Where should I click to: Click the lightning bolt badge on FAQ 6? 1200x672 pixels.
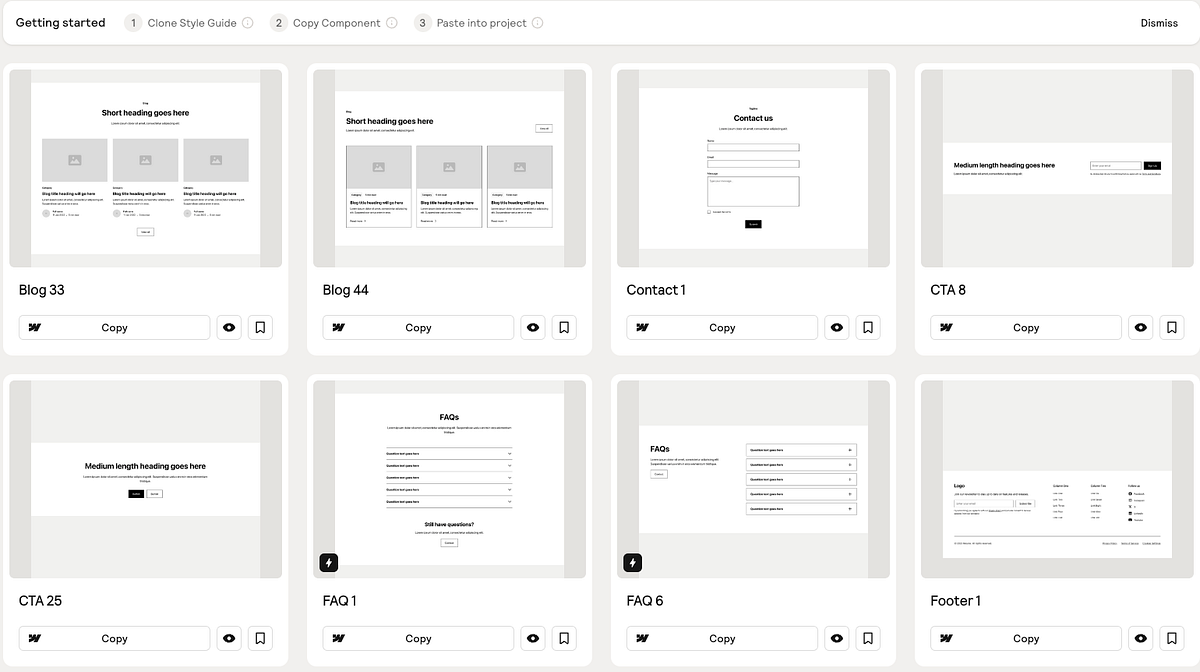click(x=632, y=562)
